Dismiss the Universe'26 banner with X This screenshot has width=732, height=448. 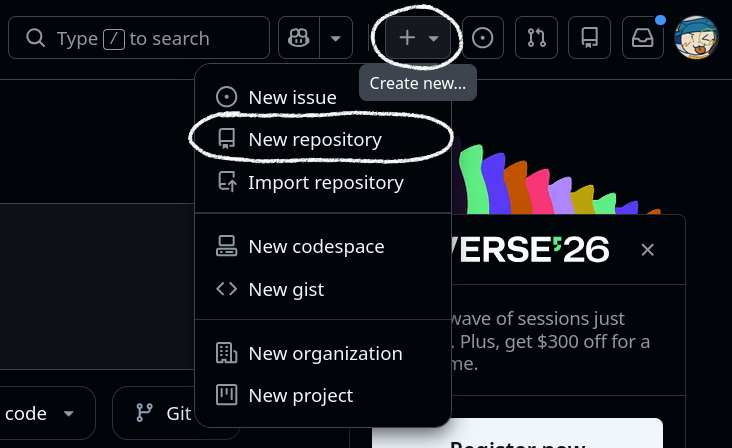648,250
